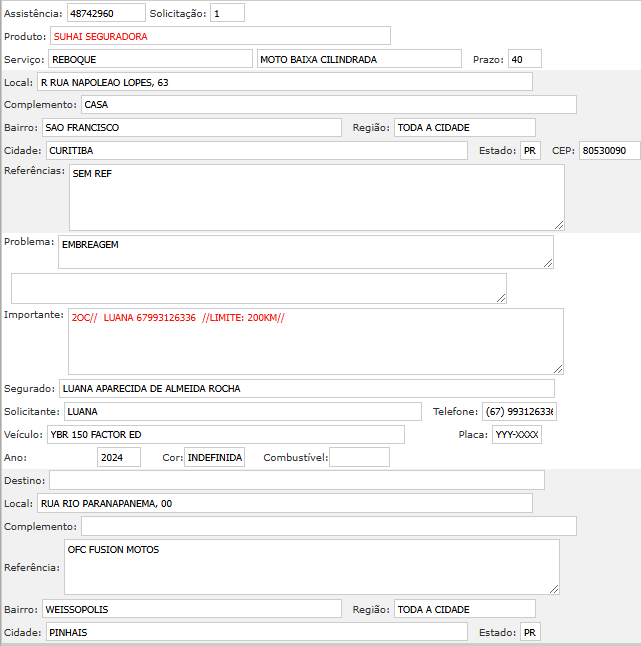Focus the Solicitação field
This screenshot has width=641, height=646.
(x=227, y=14)
